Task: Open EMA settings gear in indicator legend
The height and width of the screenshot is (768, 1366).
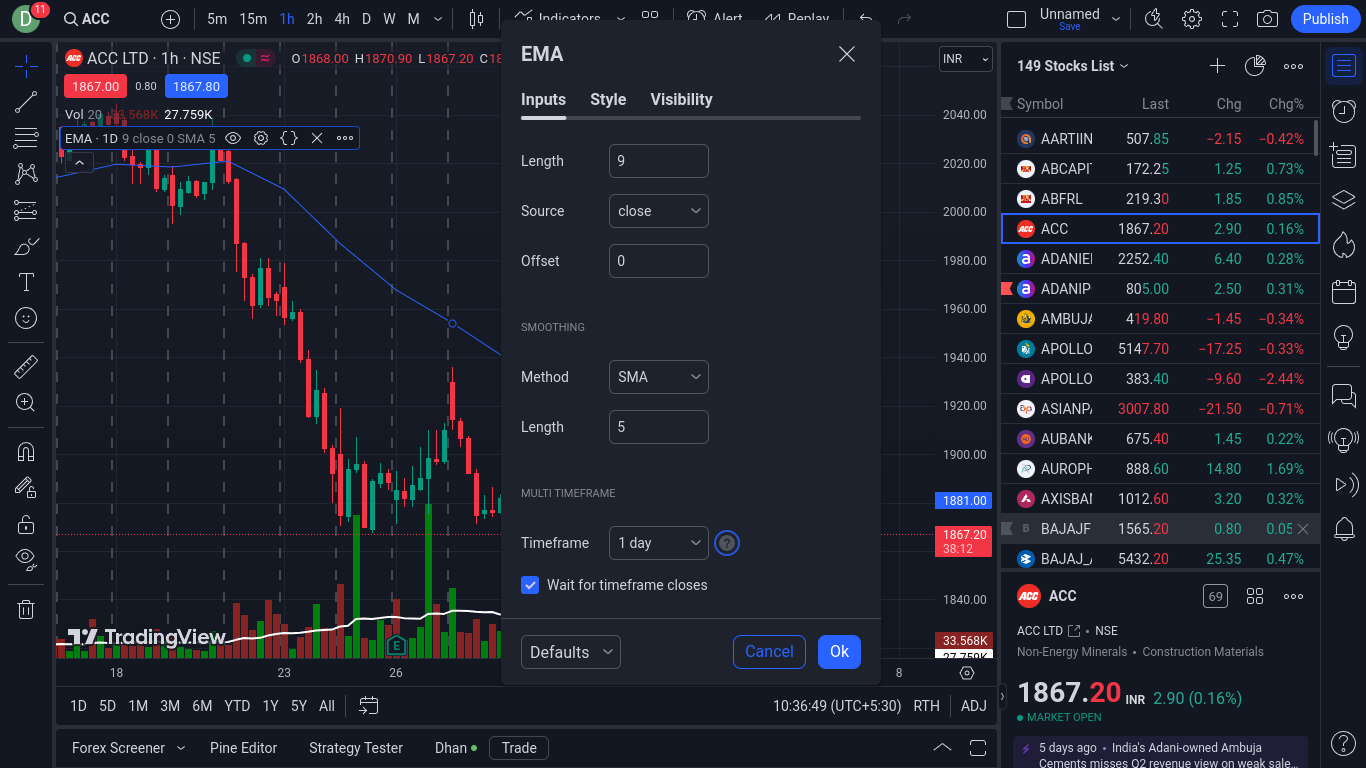Action: pyautogui.click(x=261, y=138)
